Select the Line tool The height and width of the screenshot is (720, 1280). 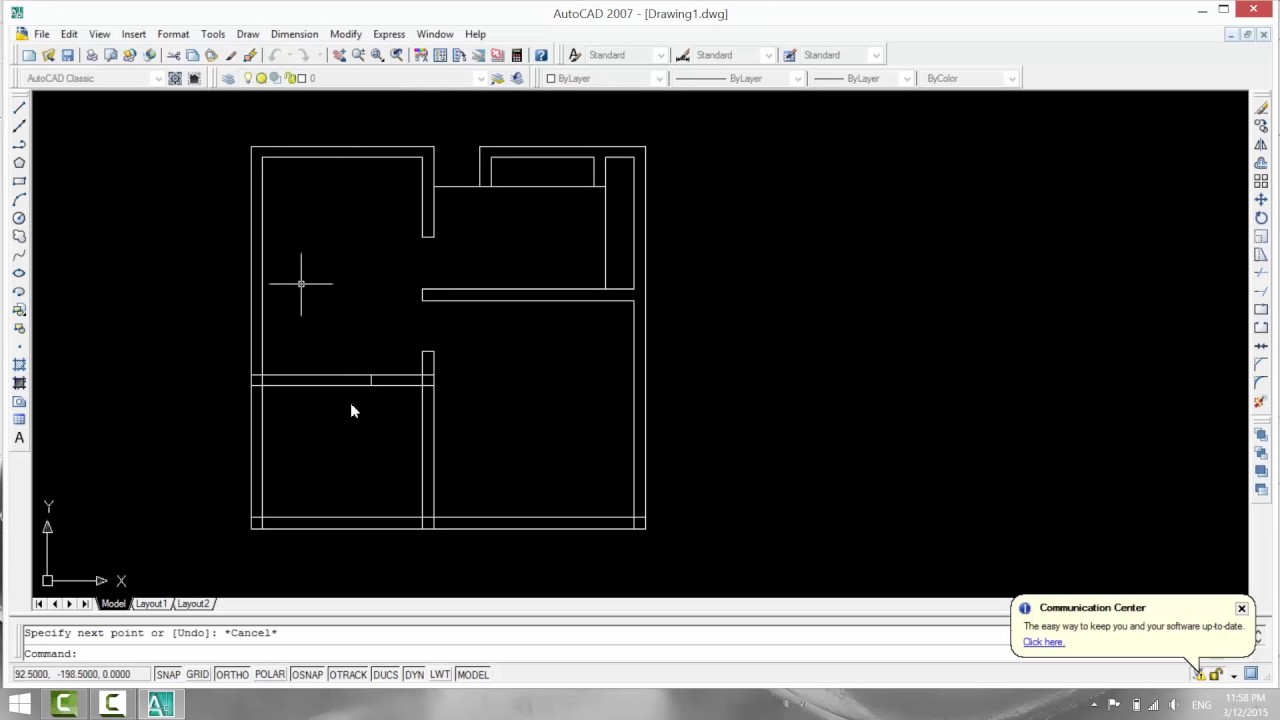click(x=19, y=108)
